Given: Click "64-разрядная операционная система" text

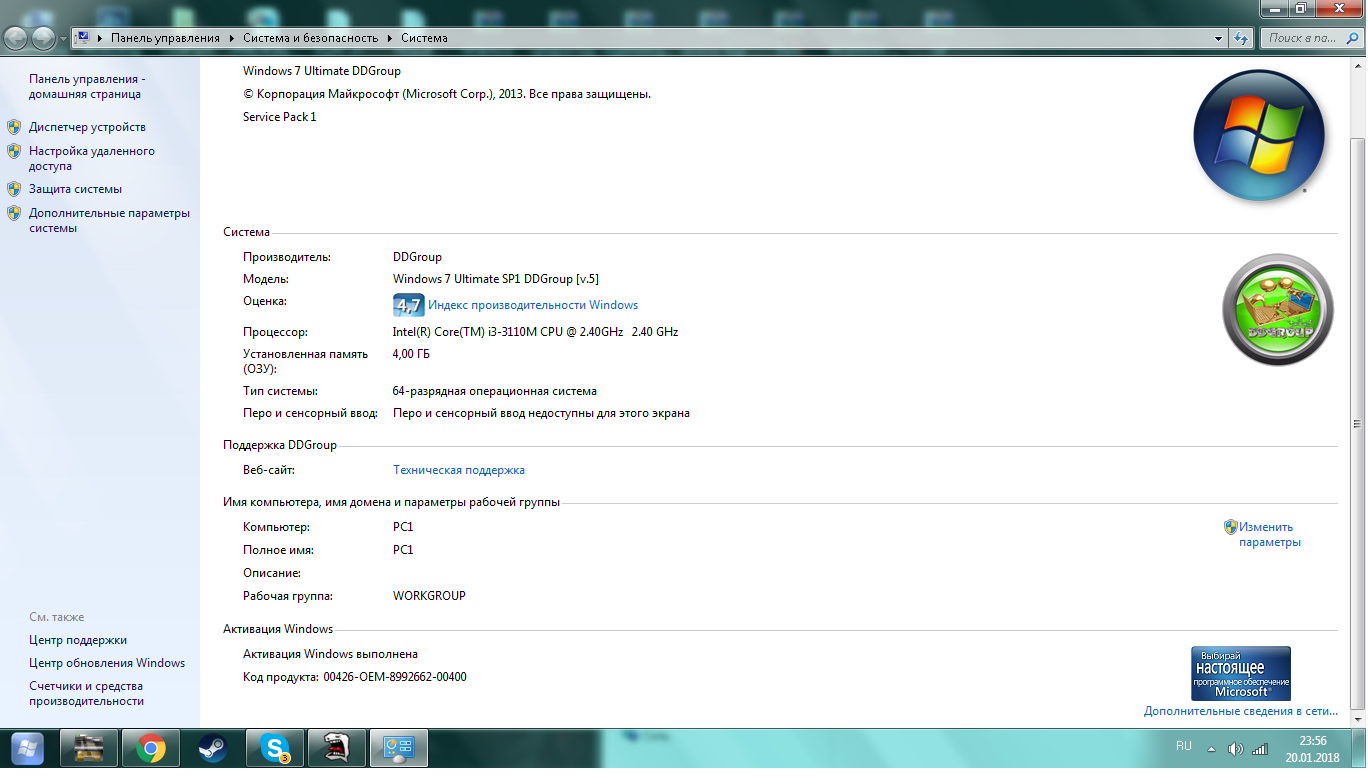Looking at the screenshot, I should (495, 391).
